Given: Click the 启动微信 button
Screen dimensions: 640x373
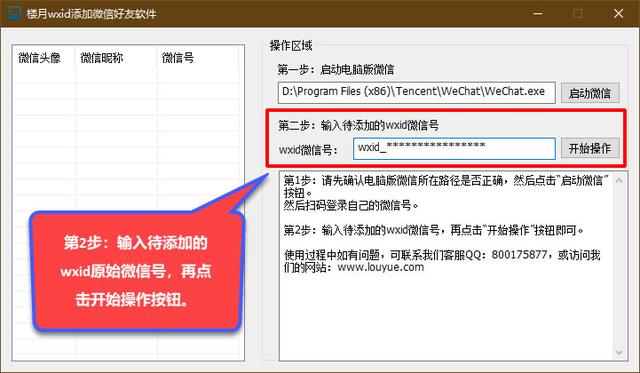Looking at the screenshot, I should 590,93.
